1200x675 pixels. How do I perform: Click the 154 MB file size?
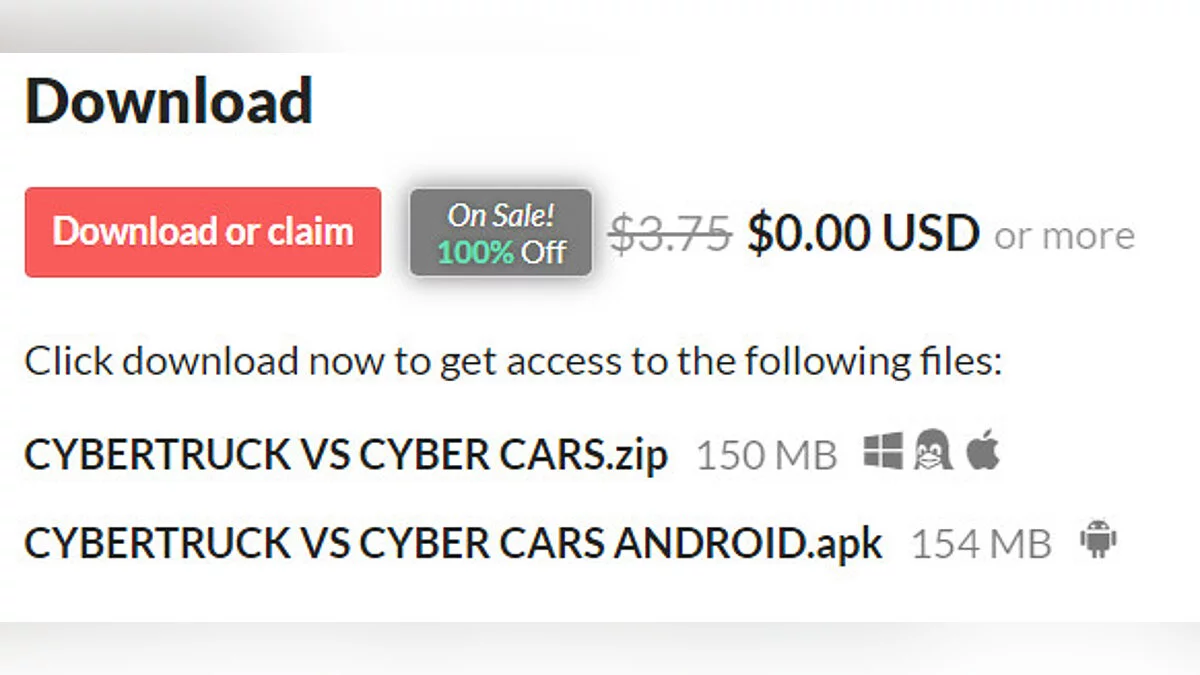[981, 545]
